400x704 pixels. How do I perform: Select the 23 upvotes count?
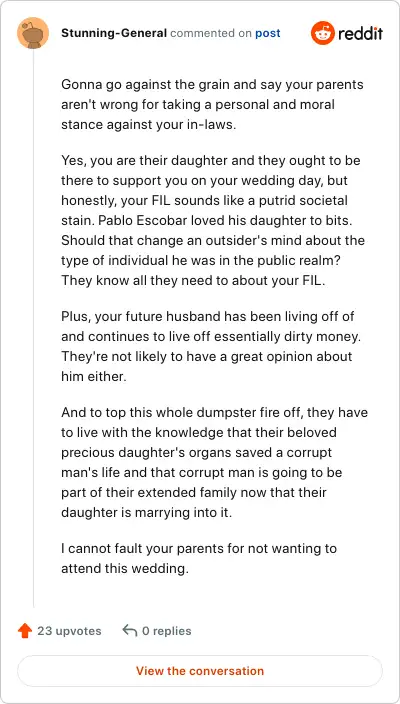click(x=69, y=631)
